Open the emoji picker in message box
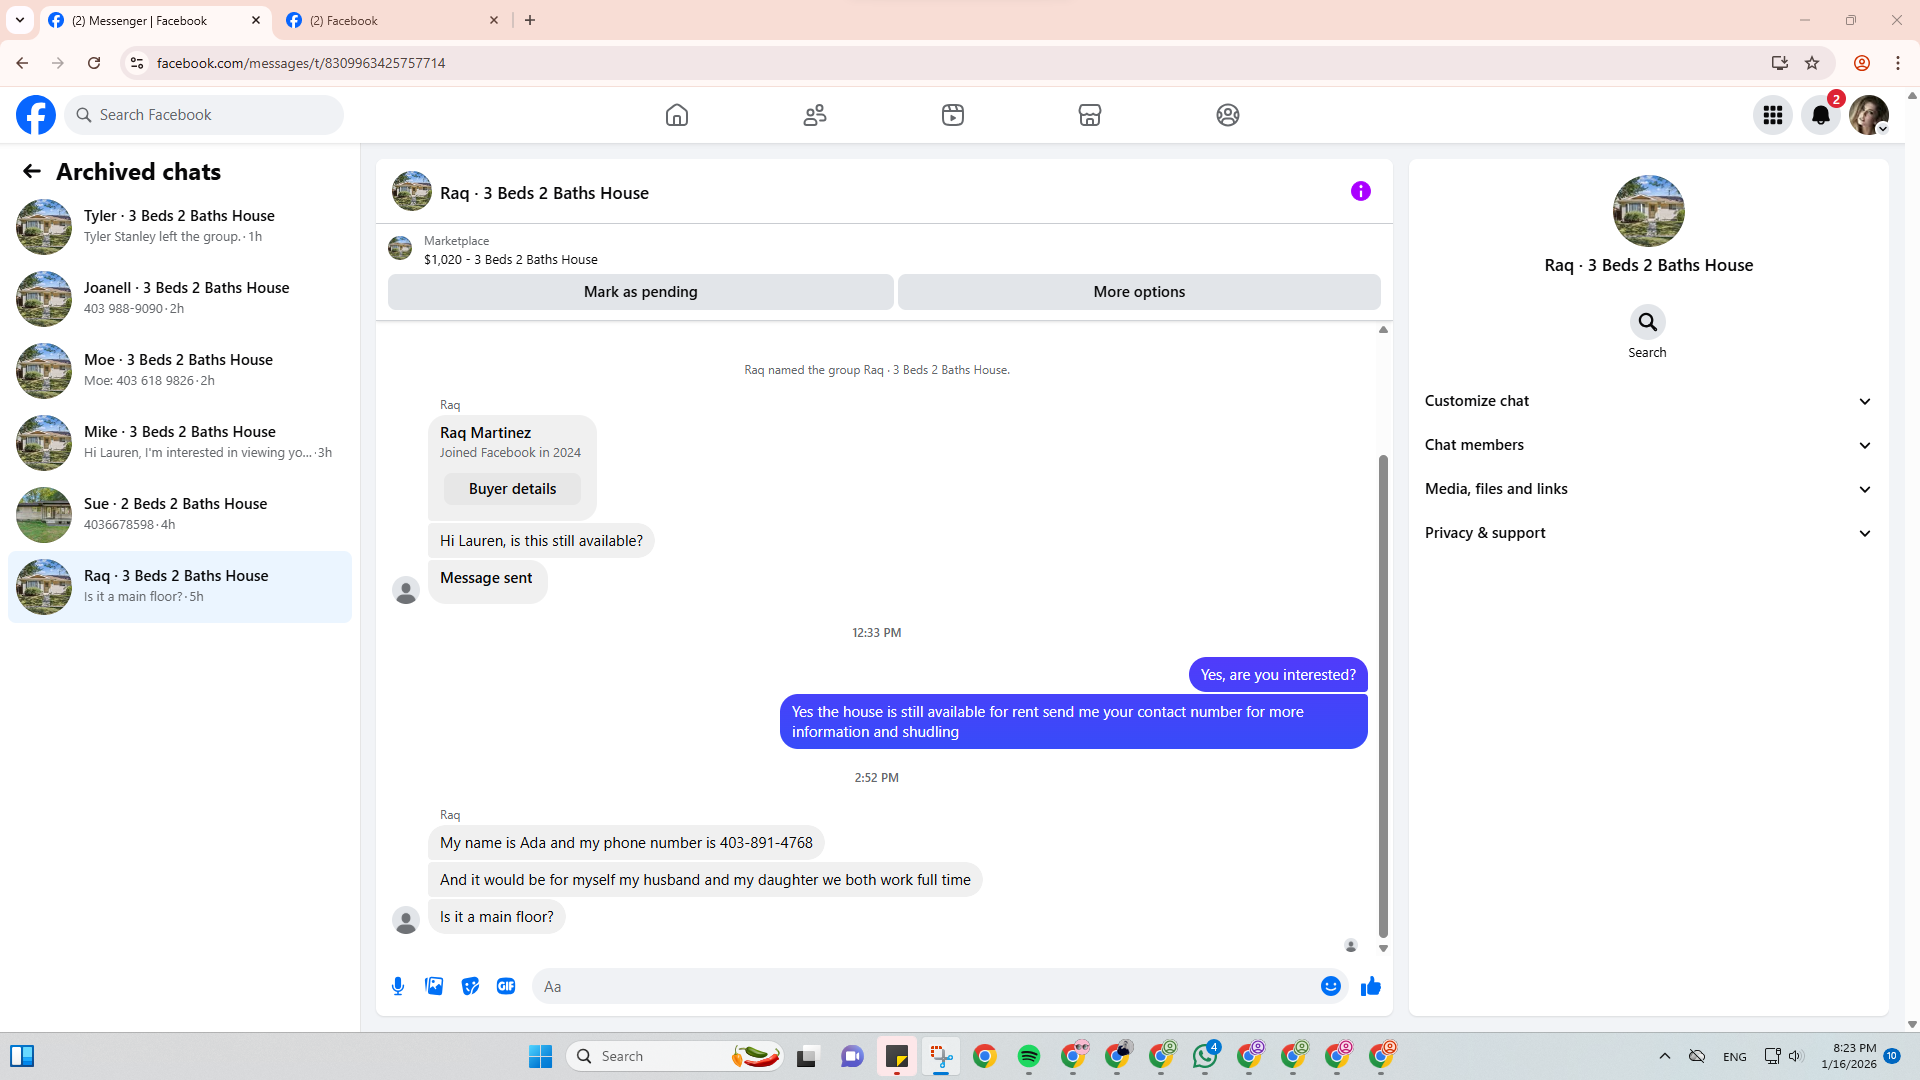The image size is (1920, 1080). click(x=1330, y=986)
